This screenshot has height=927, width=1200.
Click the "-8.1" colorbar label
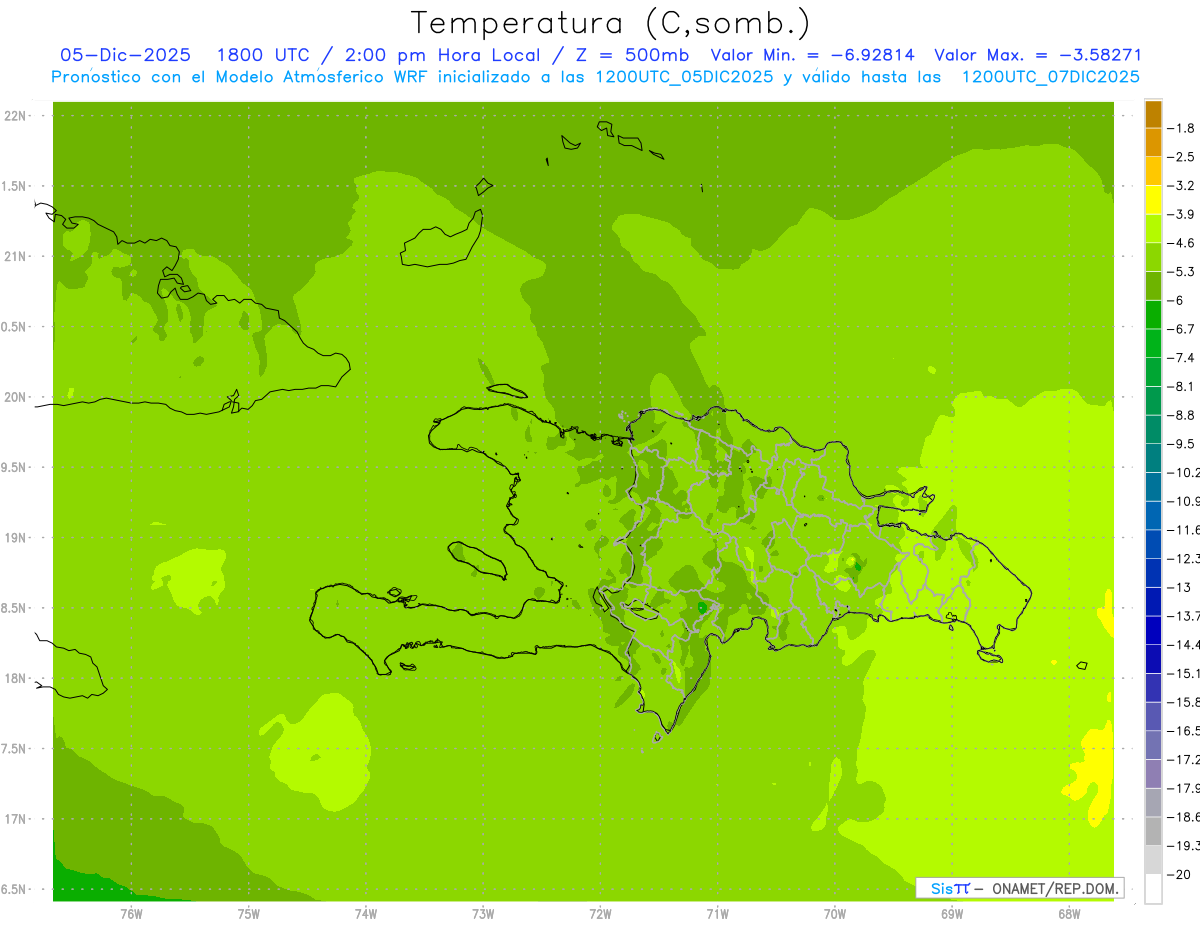point(1182,386)
